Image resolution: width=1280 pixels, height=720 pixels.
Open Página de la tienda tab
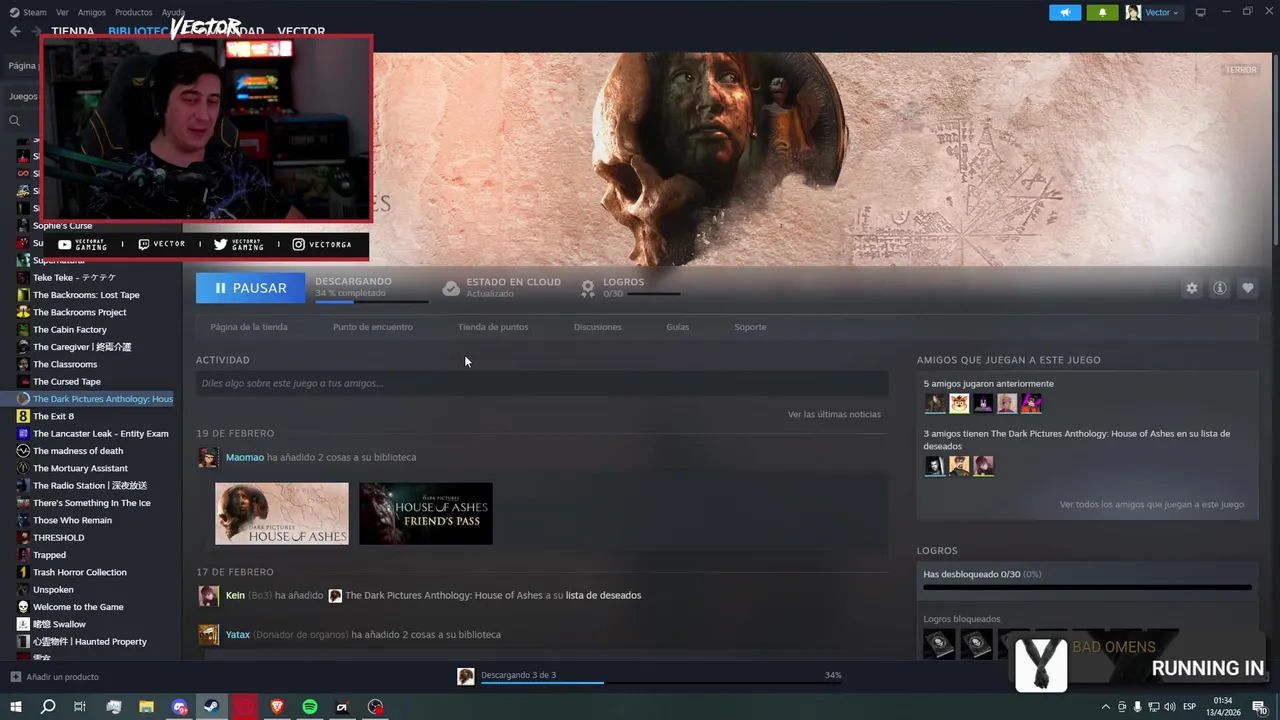click(249, 327)
